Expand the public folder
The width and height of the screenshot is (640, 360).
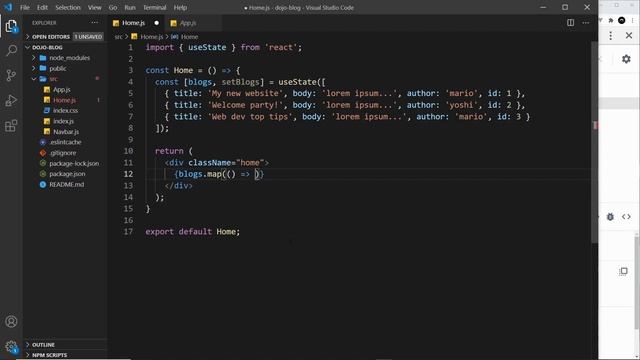(x=58, y=69)
